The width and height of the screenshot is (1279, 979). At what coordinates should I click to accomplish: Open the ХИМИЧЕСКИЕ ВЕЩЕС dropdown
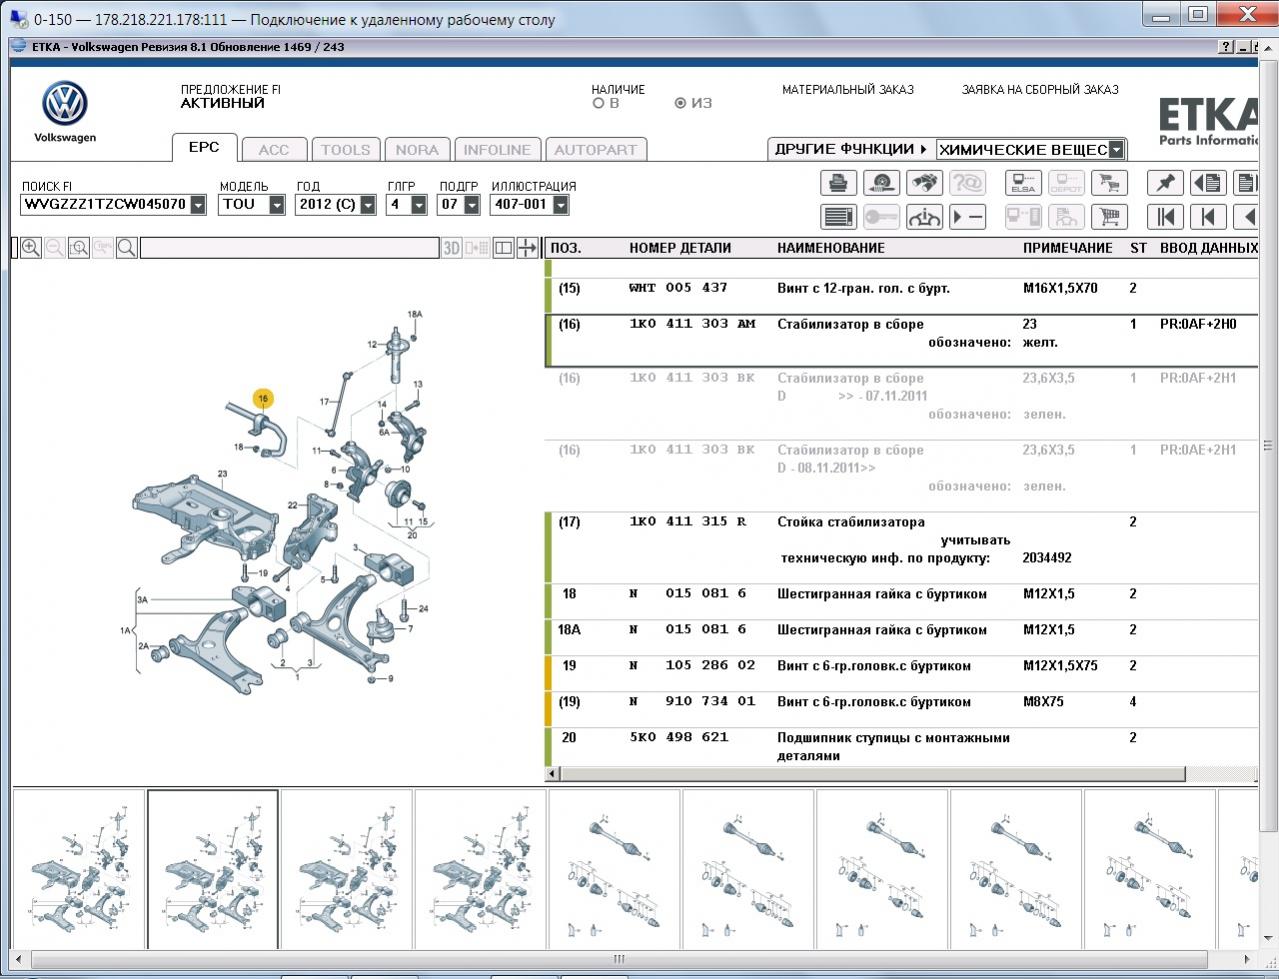pos(1116,150)
